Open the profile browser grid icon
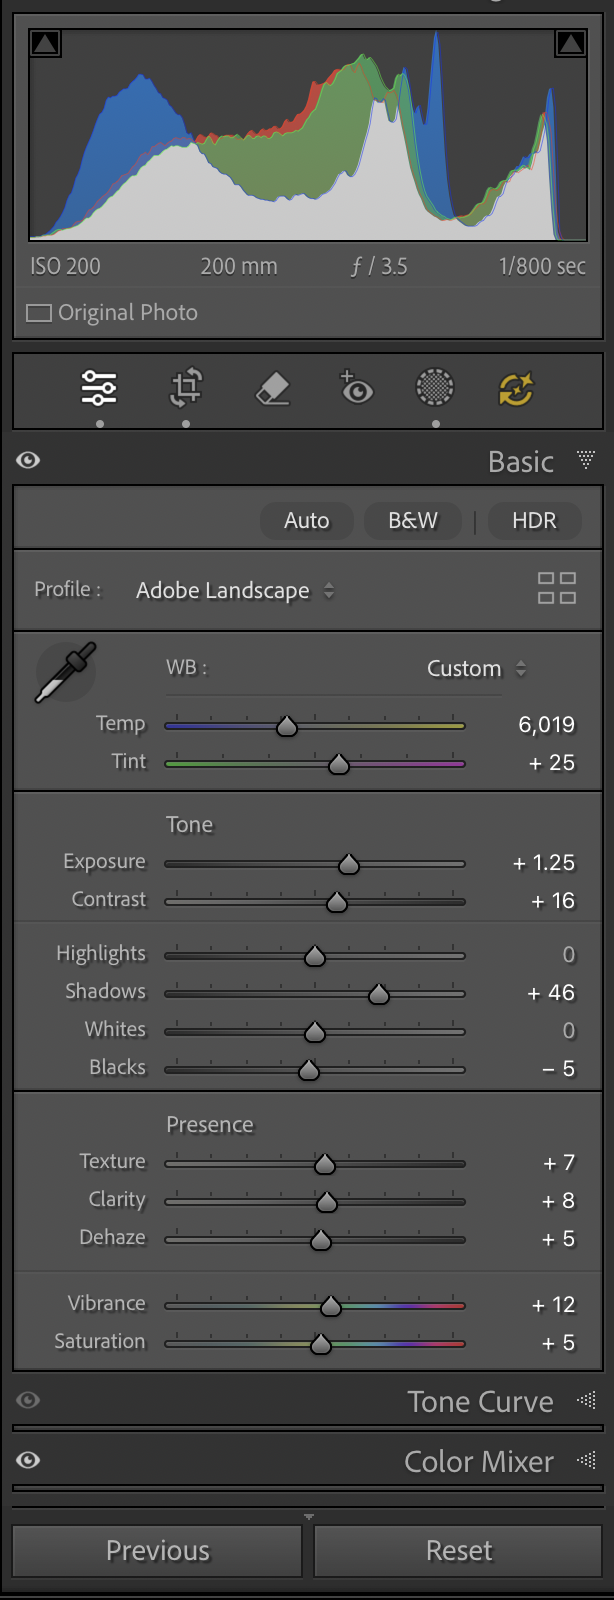This screenshot has width=614, height=1600. coord(557,588)
